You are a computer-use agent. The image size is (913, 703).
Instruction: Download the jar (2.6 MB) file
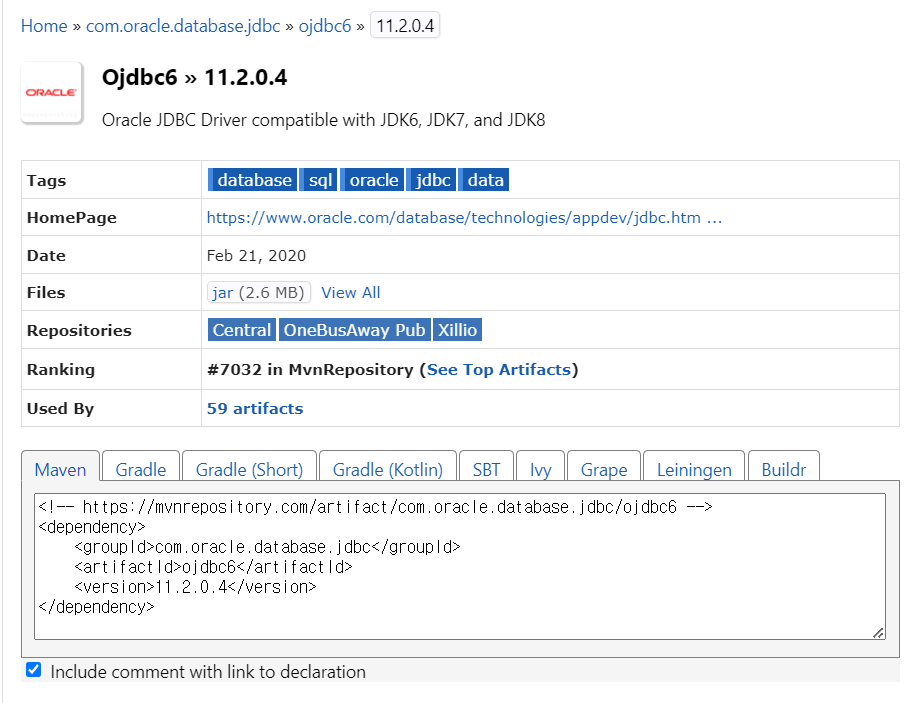(x=259, y=292)
